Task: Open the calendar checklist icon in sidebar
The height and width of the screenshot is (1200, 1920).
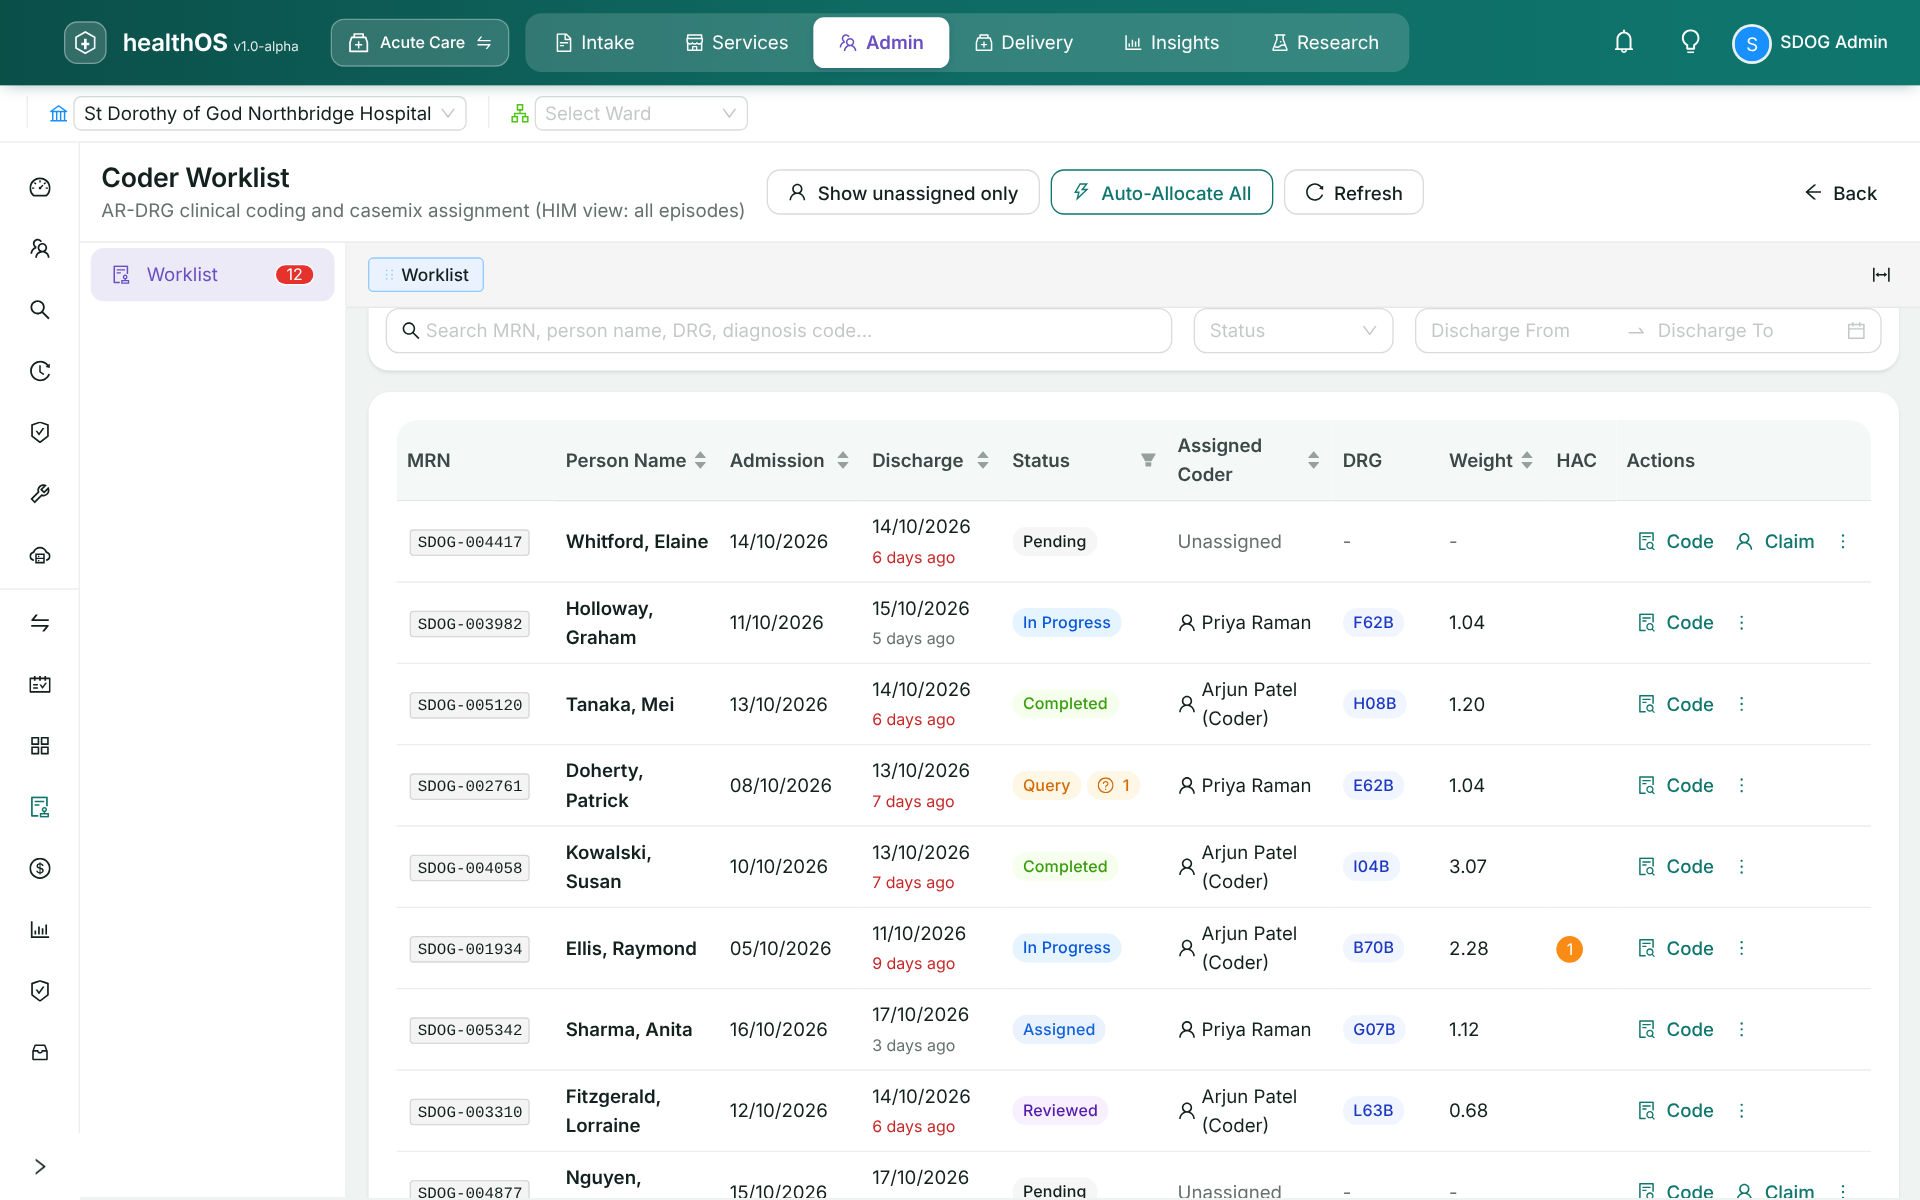Action: [40, 685]
